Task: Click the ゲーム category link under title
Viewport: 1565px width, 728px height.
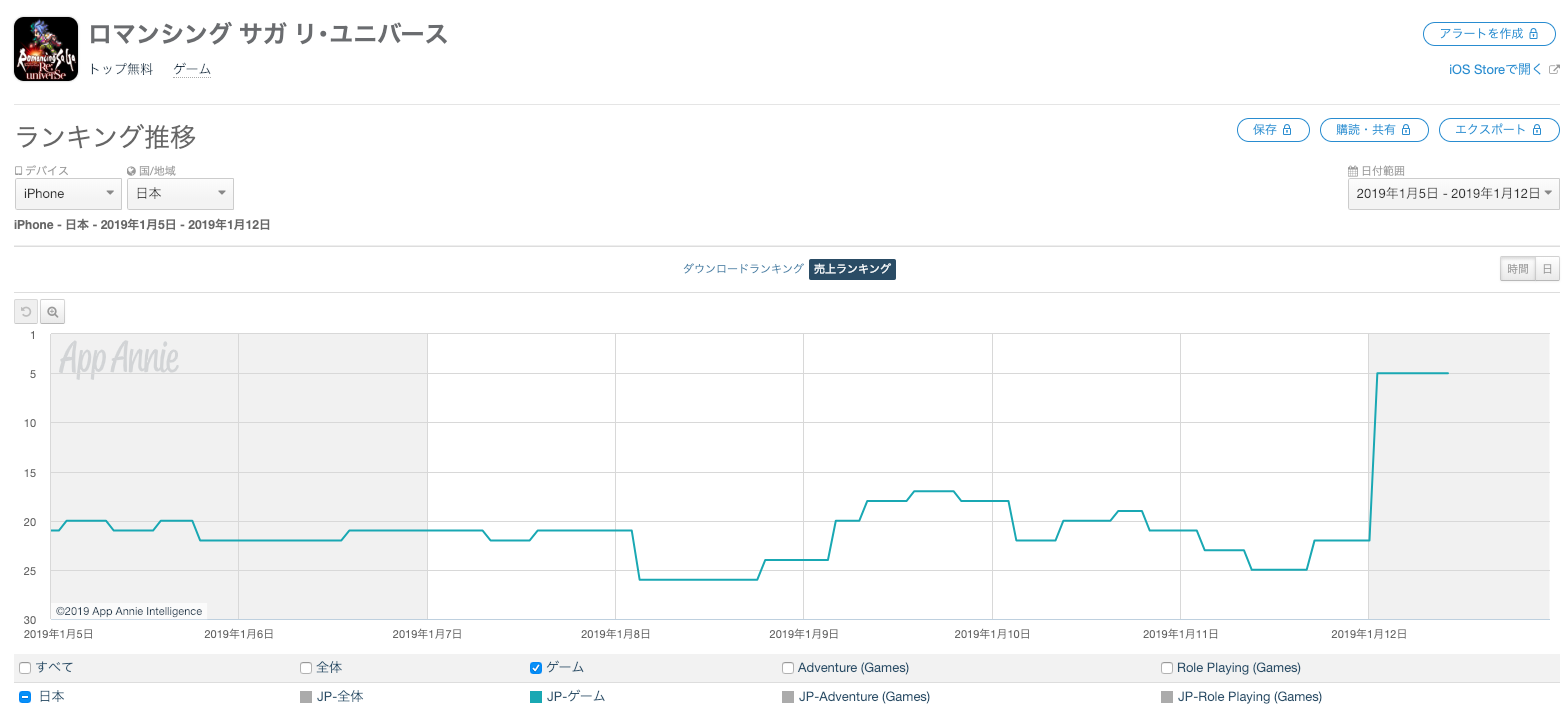Action: (x=192, y=70)
